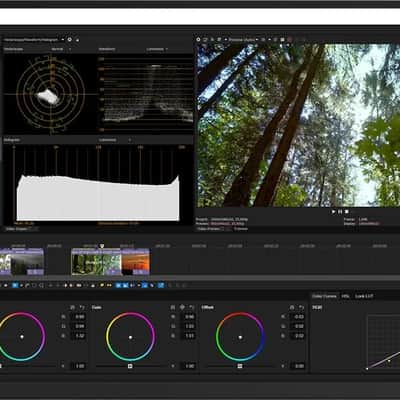Play the video in the preview window

(x=333, y=211)
